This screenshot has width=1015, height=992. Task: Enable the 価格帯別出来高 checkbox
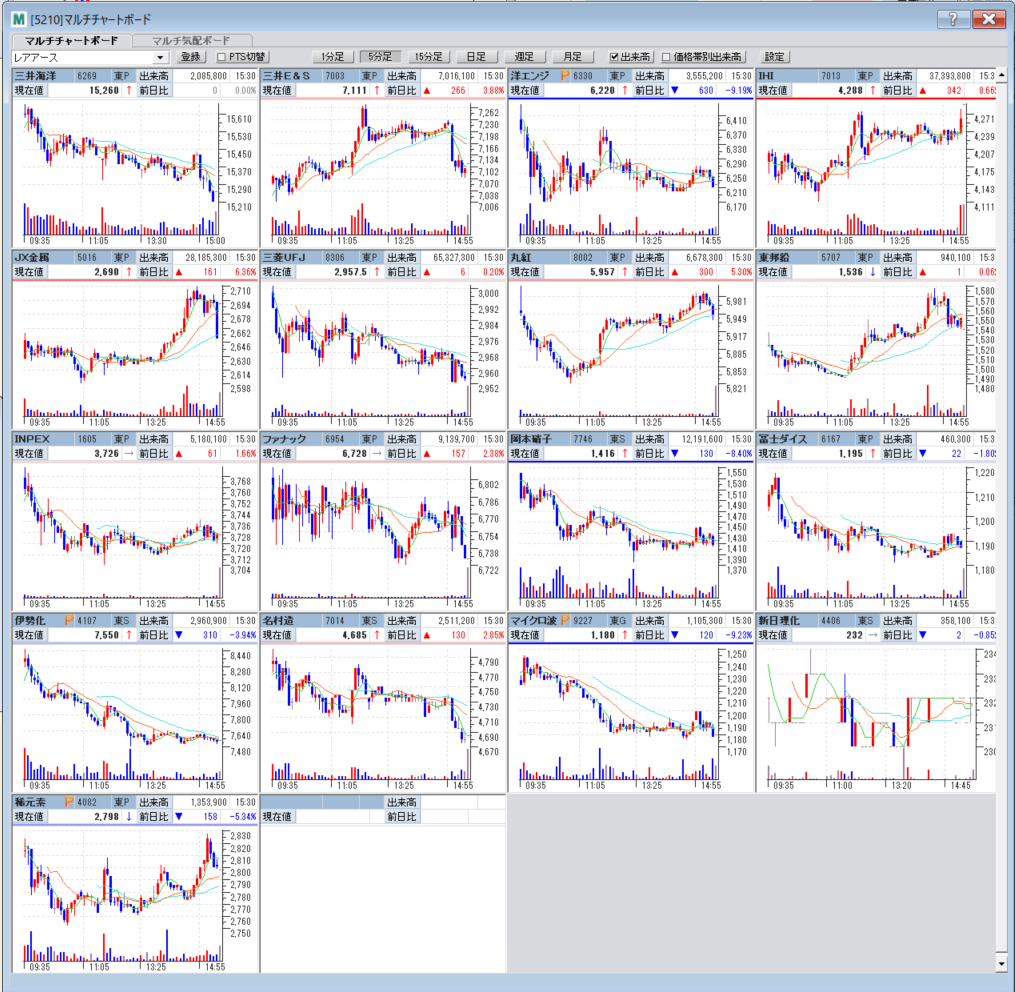pyautogui.click(x=667, y=57)
